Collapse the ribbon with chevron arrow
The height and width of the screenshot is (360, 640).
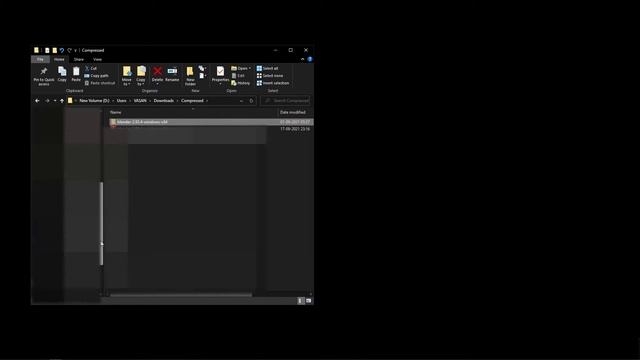click(302, 59)
